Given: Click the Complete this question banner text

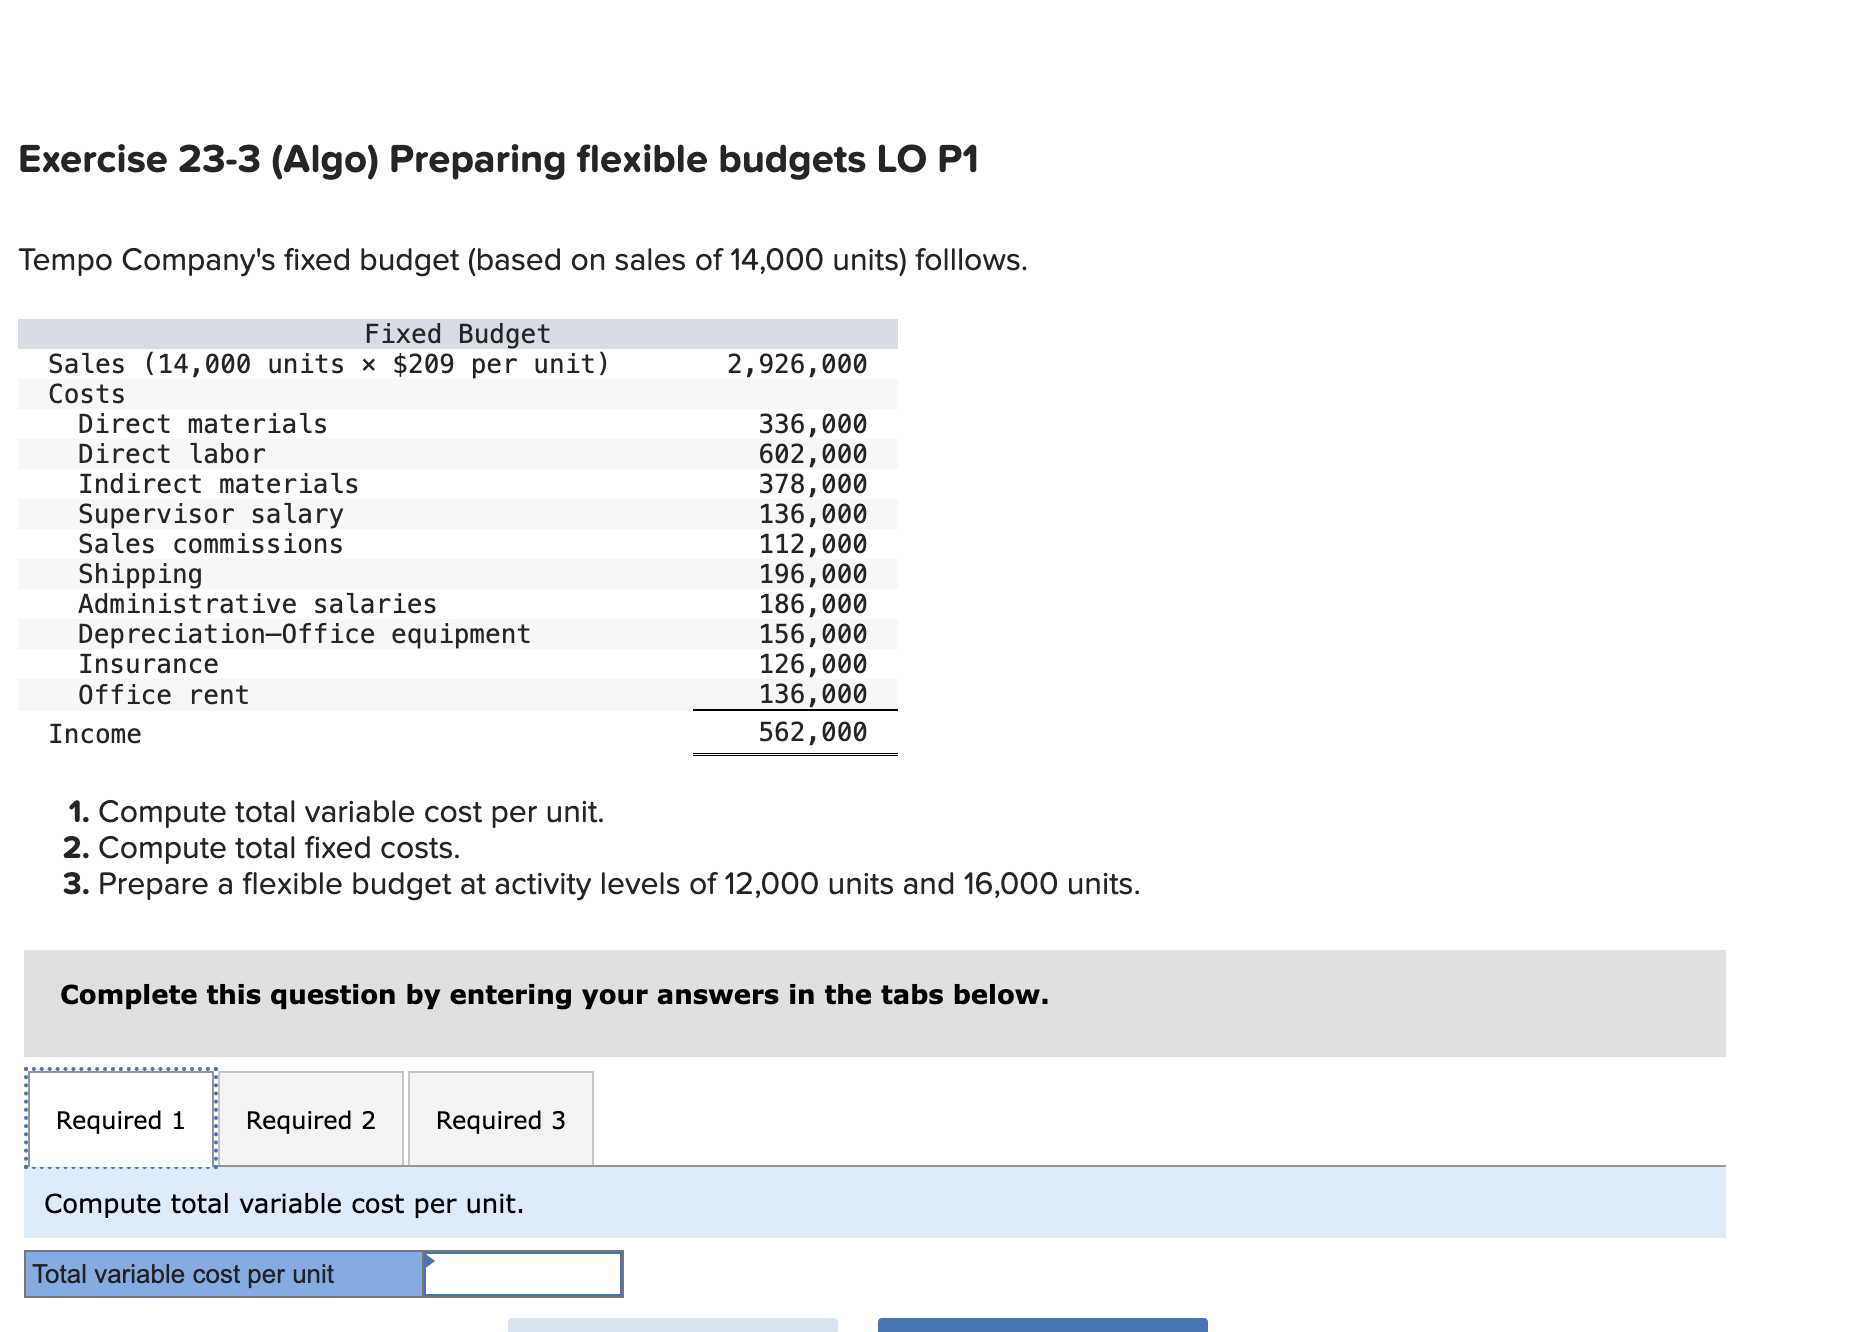Looking at the screenshot, I should [553, 994].
